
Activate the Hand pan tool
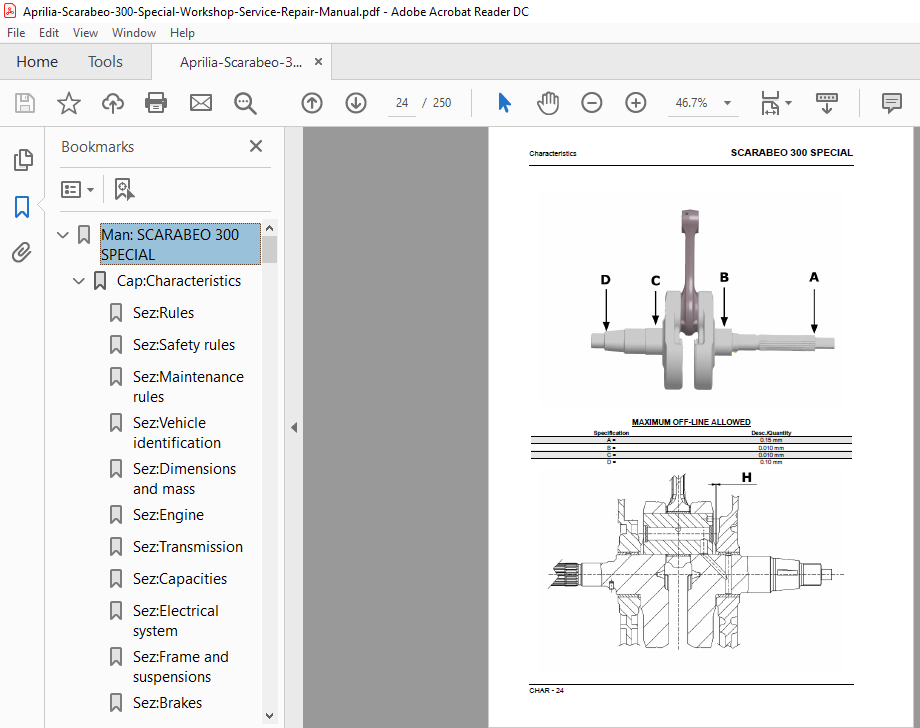point(548,103)
